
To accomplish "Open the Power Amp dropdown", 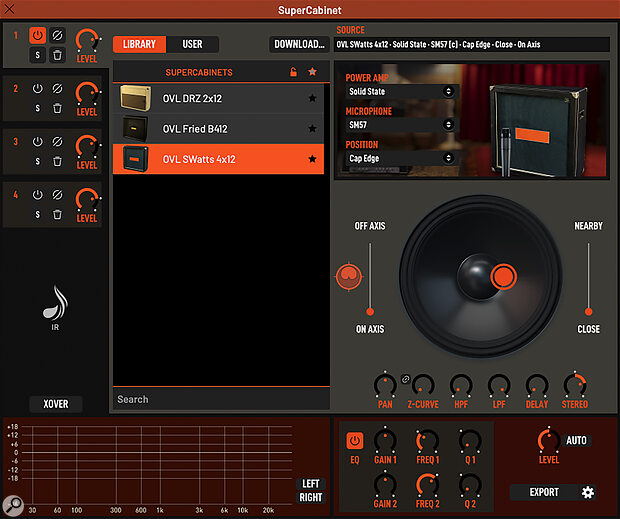I will [399, 91].
